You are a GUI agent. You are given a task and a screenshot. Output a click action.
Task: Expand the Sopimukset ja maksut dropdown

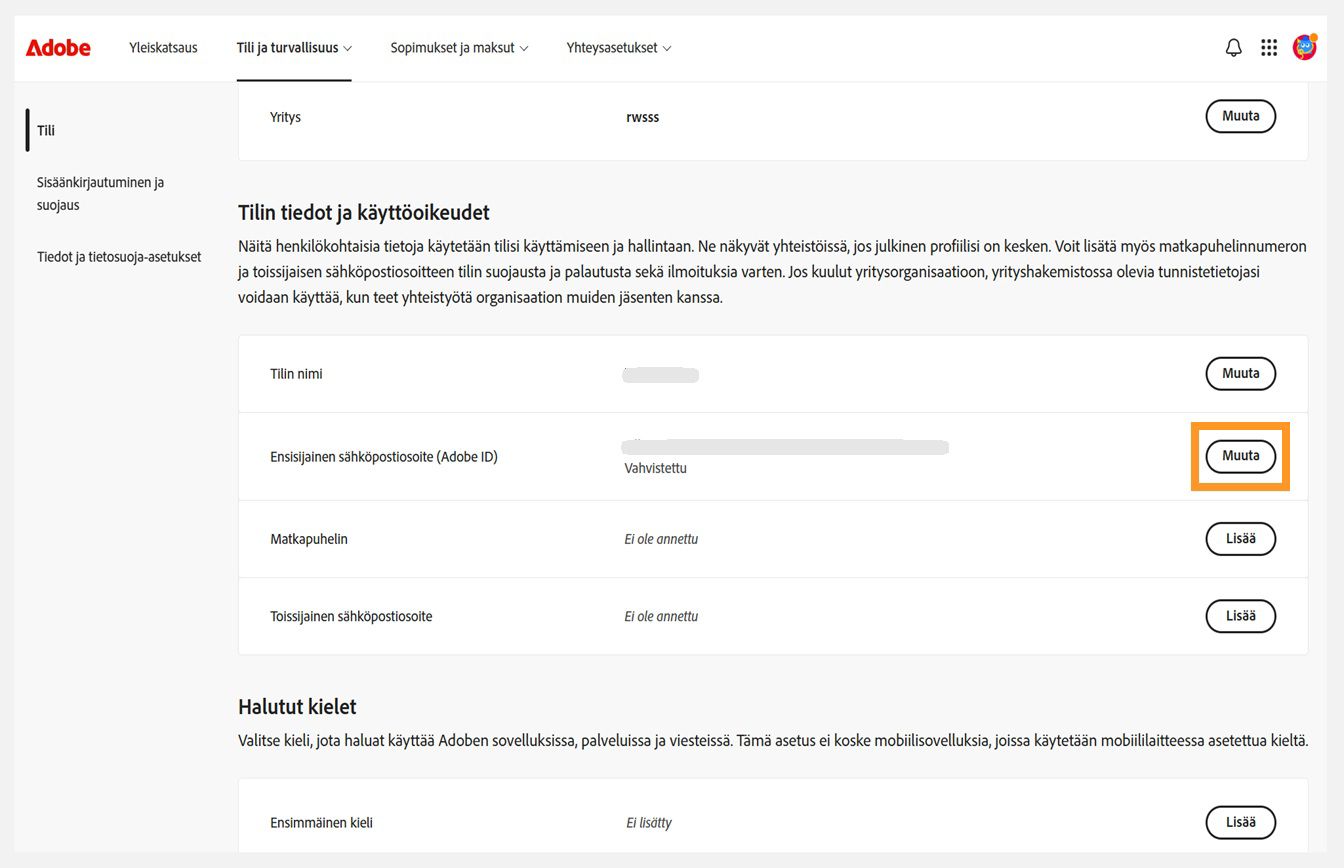click(x=525, y=47)
